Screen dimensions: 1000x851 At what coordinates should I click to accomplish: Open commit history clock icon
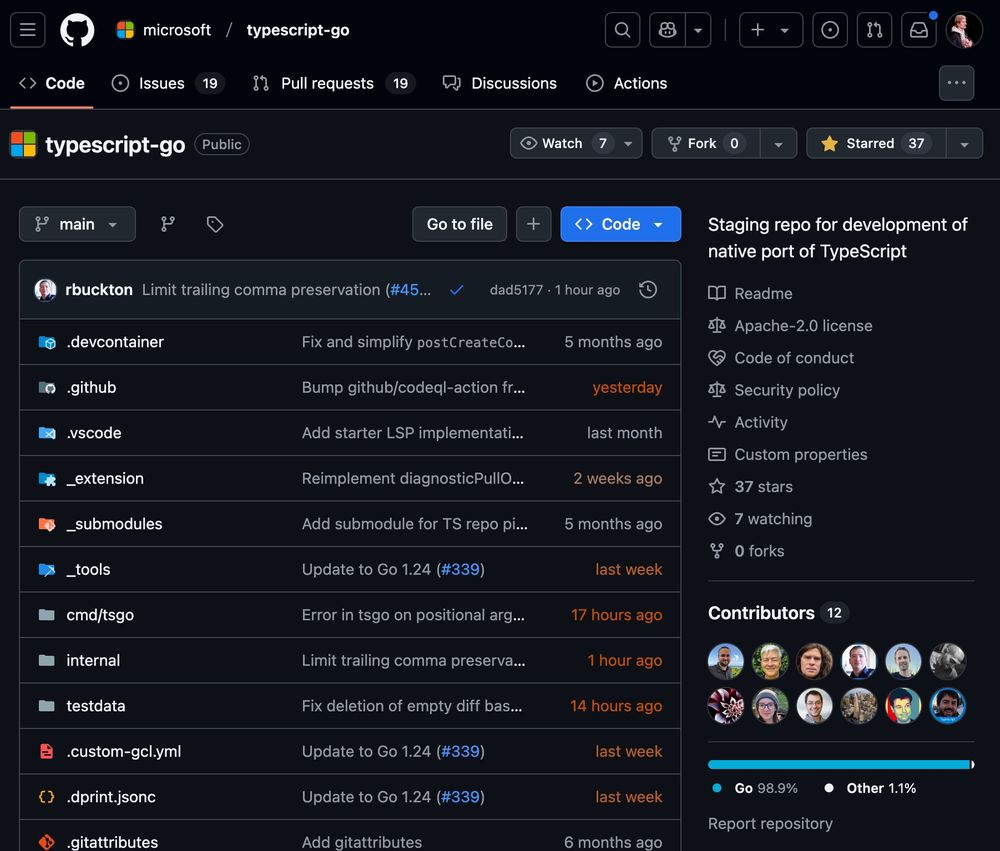click(x=648, y=290)
